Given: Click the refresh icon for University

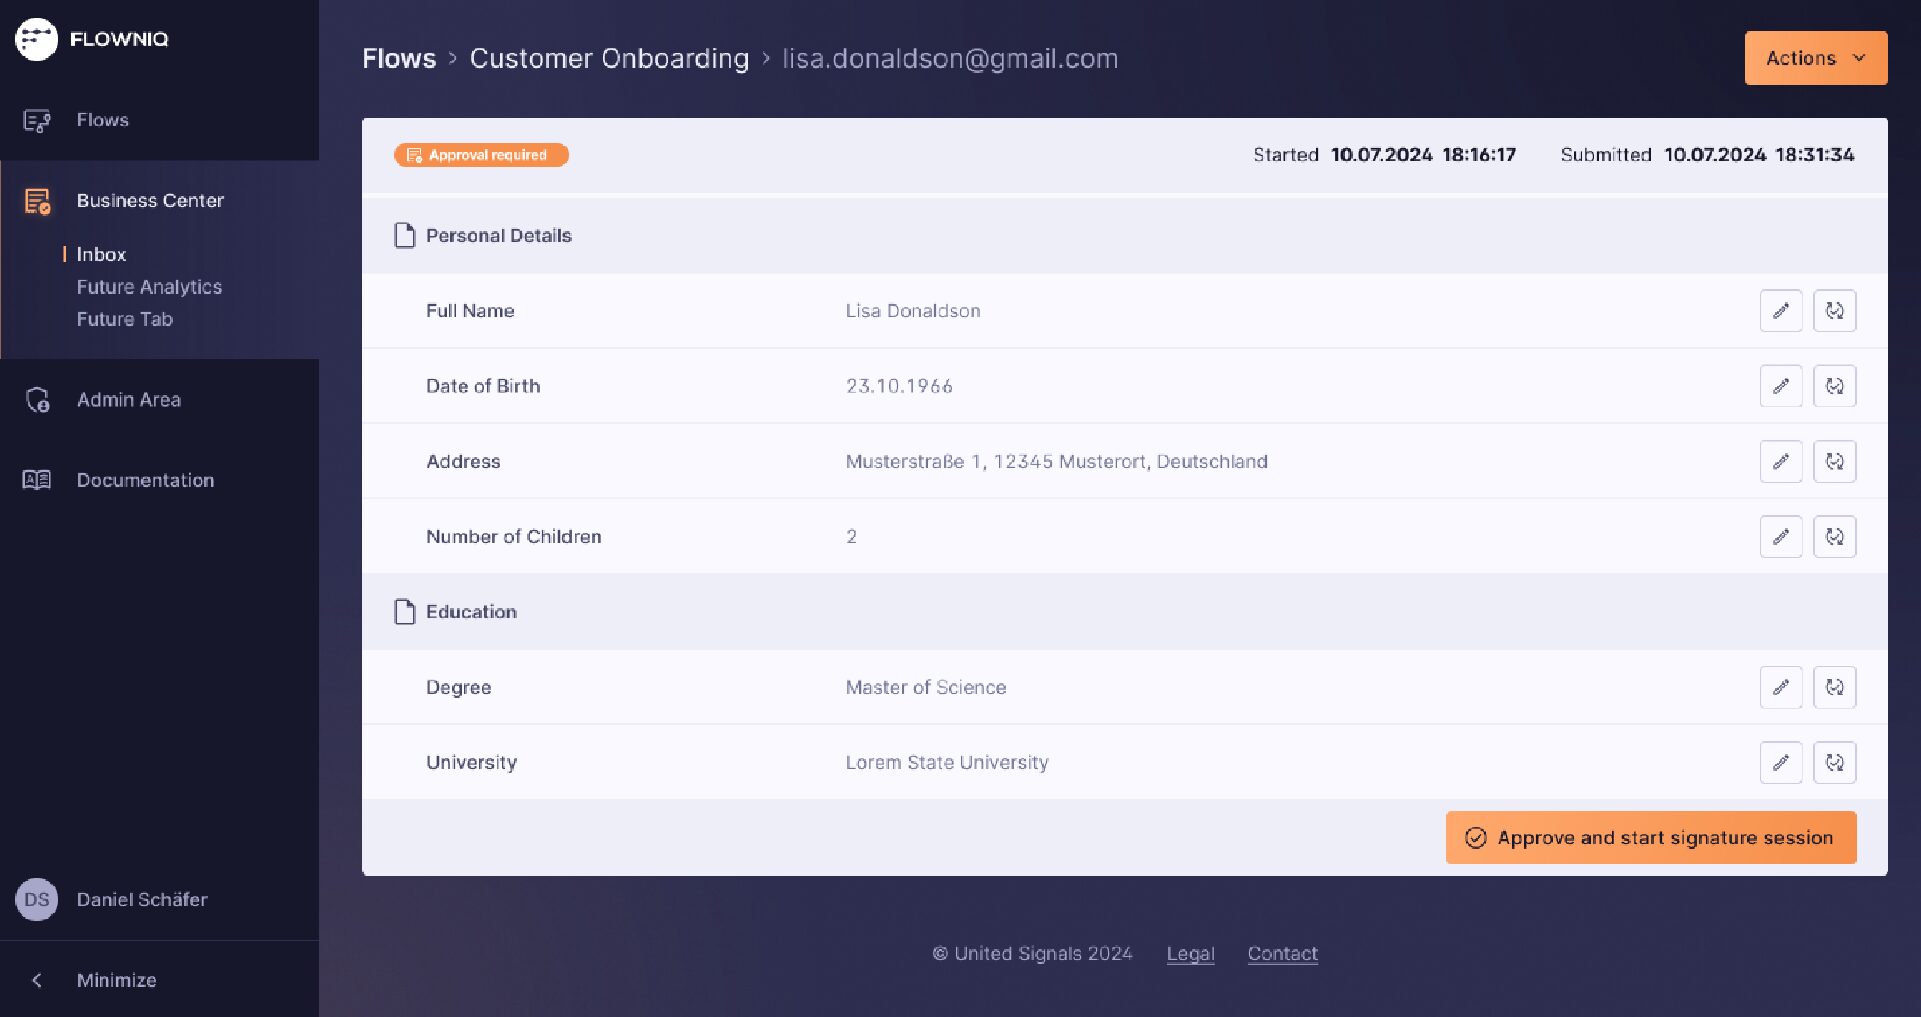Looking at the screenshot, I should pyautogui.click(x=1834, y=762).
